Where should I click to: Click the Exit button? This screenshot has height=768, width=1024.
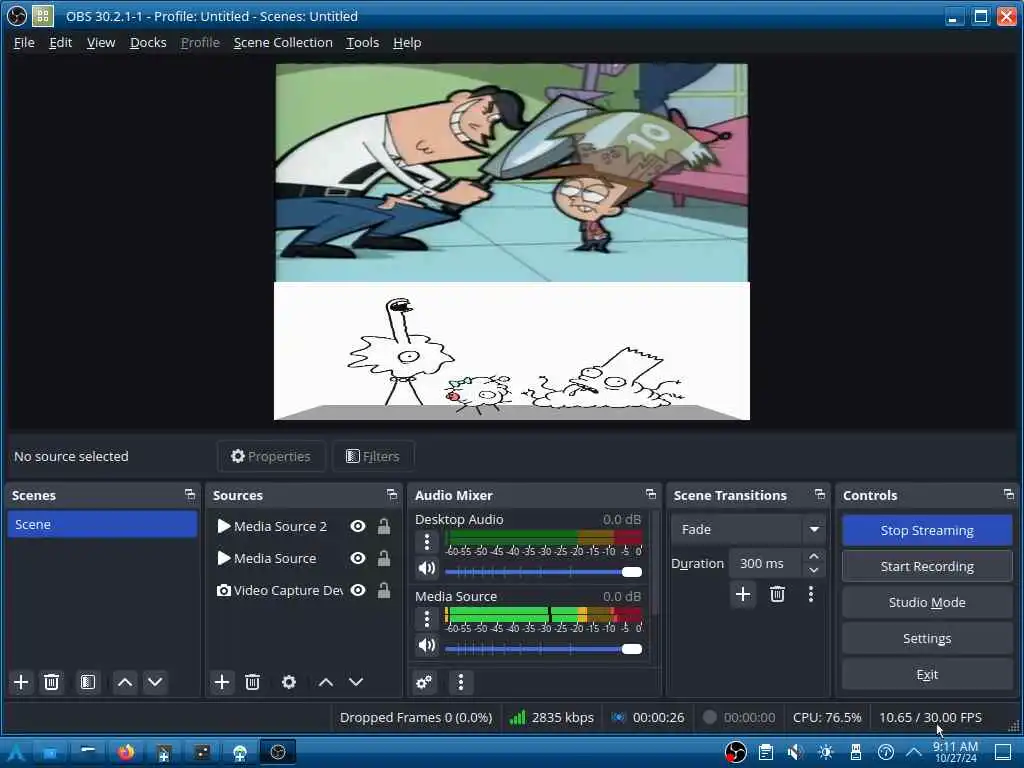(927, 674)
